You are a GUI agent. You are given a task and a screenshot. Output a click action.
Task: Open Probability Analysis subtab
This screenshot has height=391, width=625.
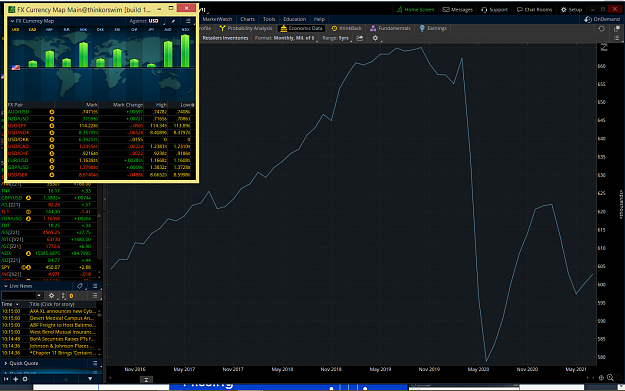(x=246, y=28)
